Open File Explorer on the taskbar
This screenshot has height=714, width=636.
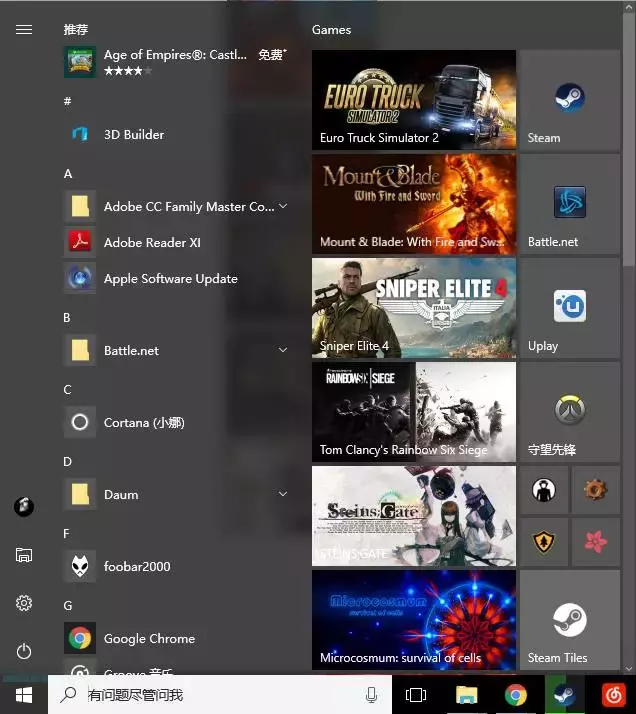point(466,695)
